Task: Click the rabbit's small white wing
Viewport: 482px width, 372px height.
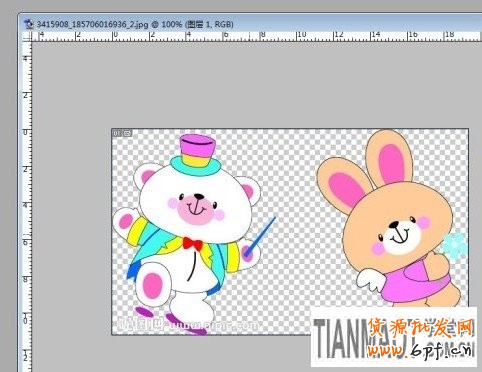Action: click(371, 278)
